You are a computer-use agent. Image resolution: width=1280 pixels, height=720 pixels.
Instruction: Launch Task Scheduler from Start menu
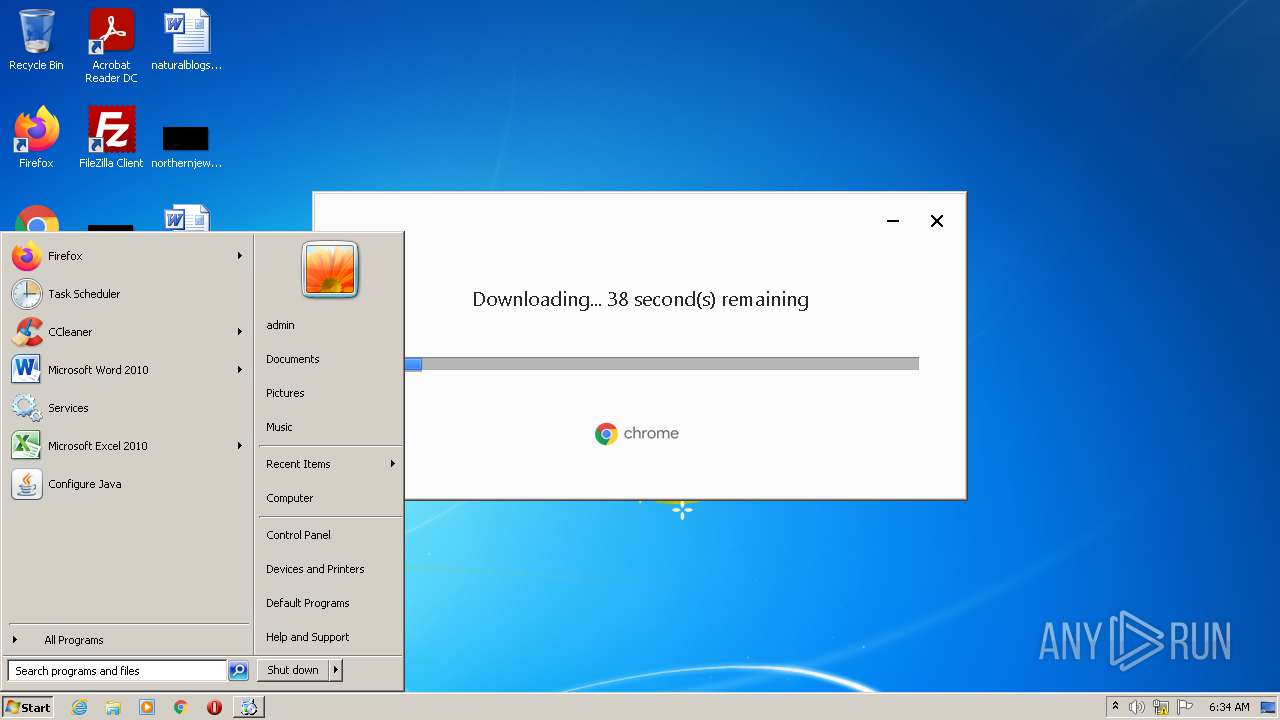[x=128, y=294]
